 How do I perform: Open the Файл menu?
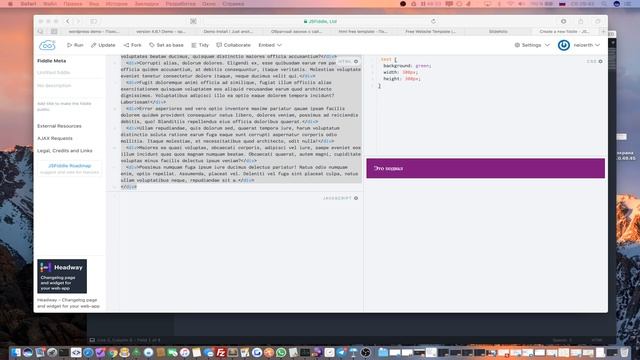pyautogui.click(x=50, y=4)
